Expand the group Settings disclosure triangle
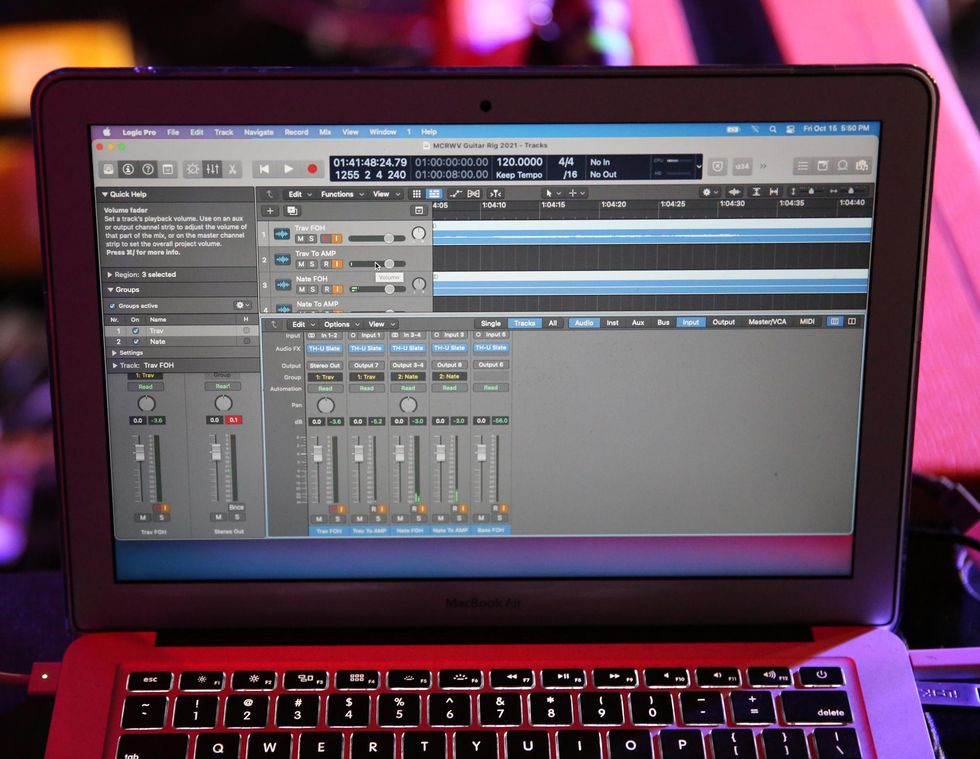The width and height of the screenshot is (980, 759). (114, 353)
